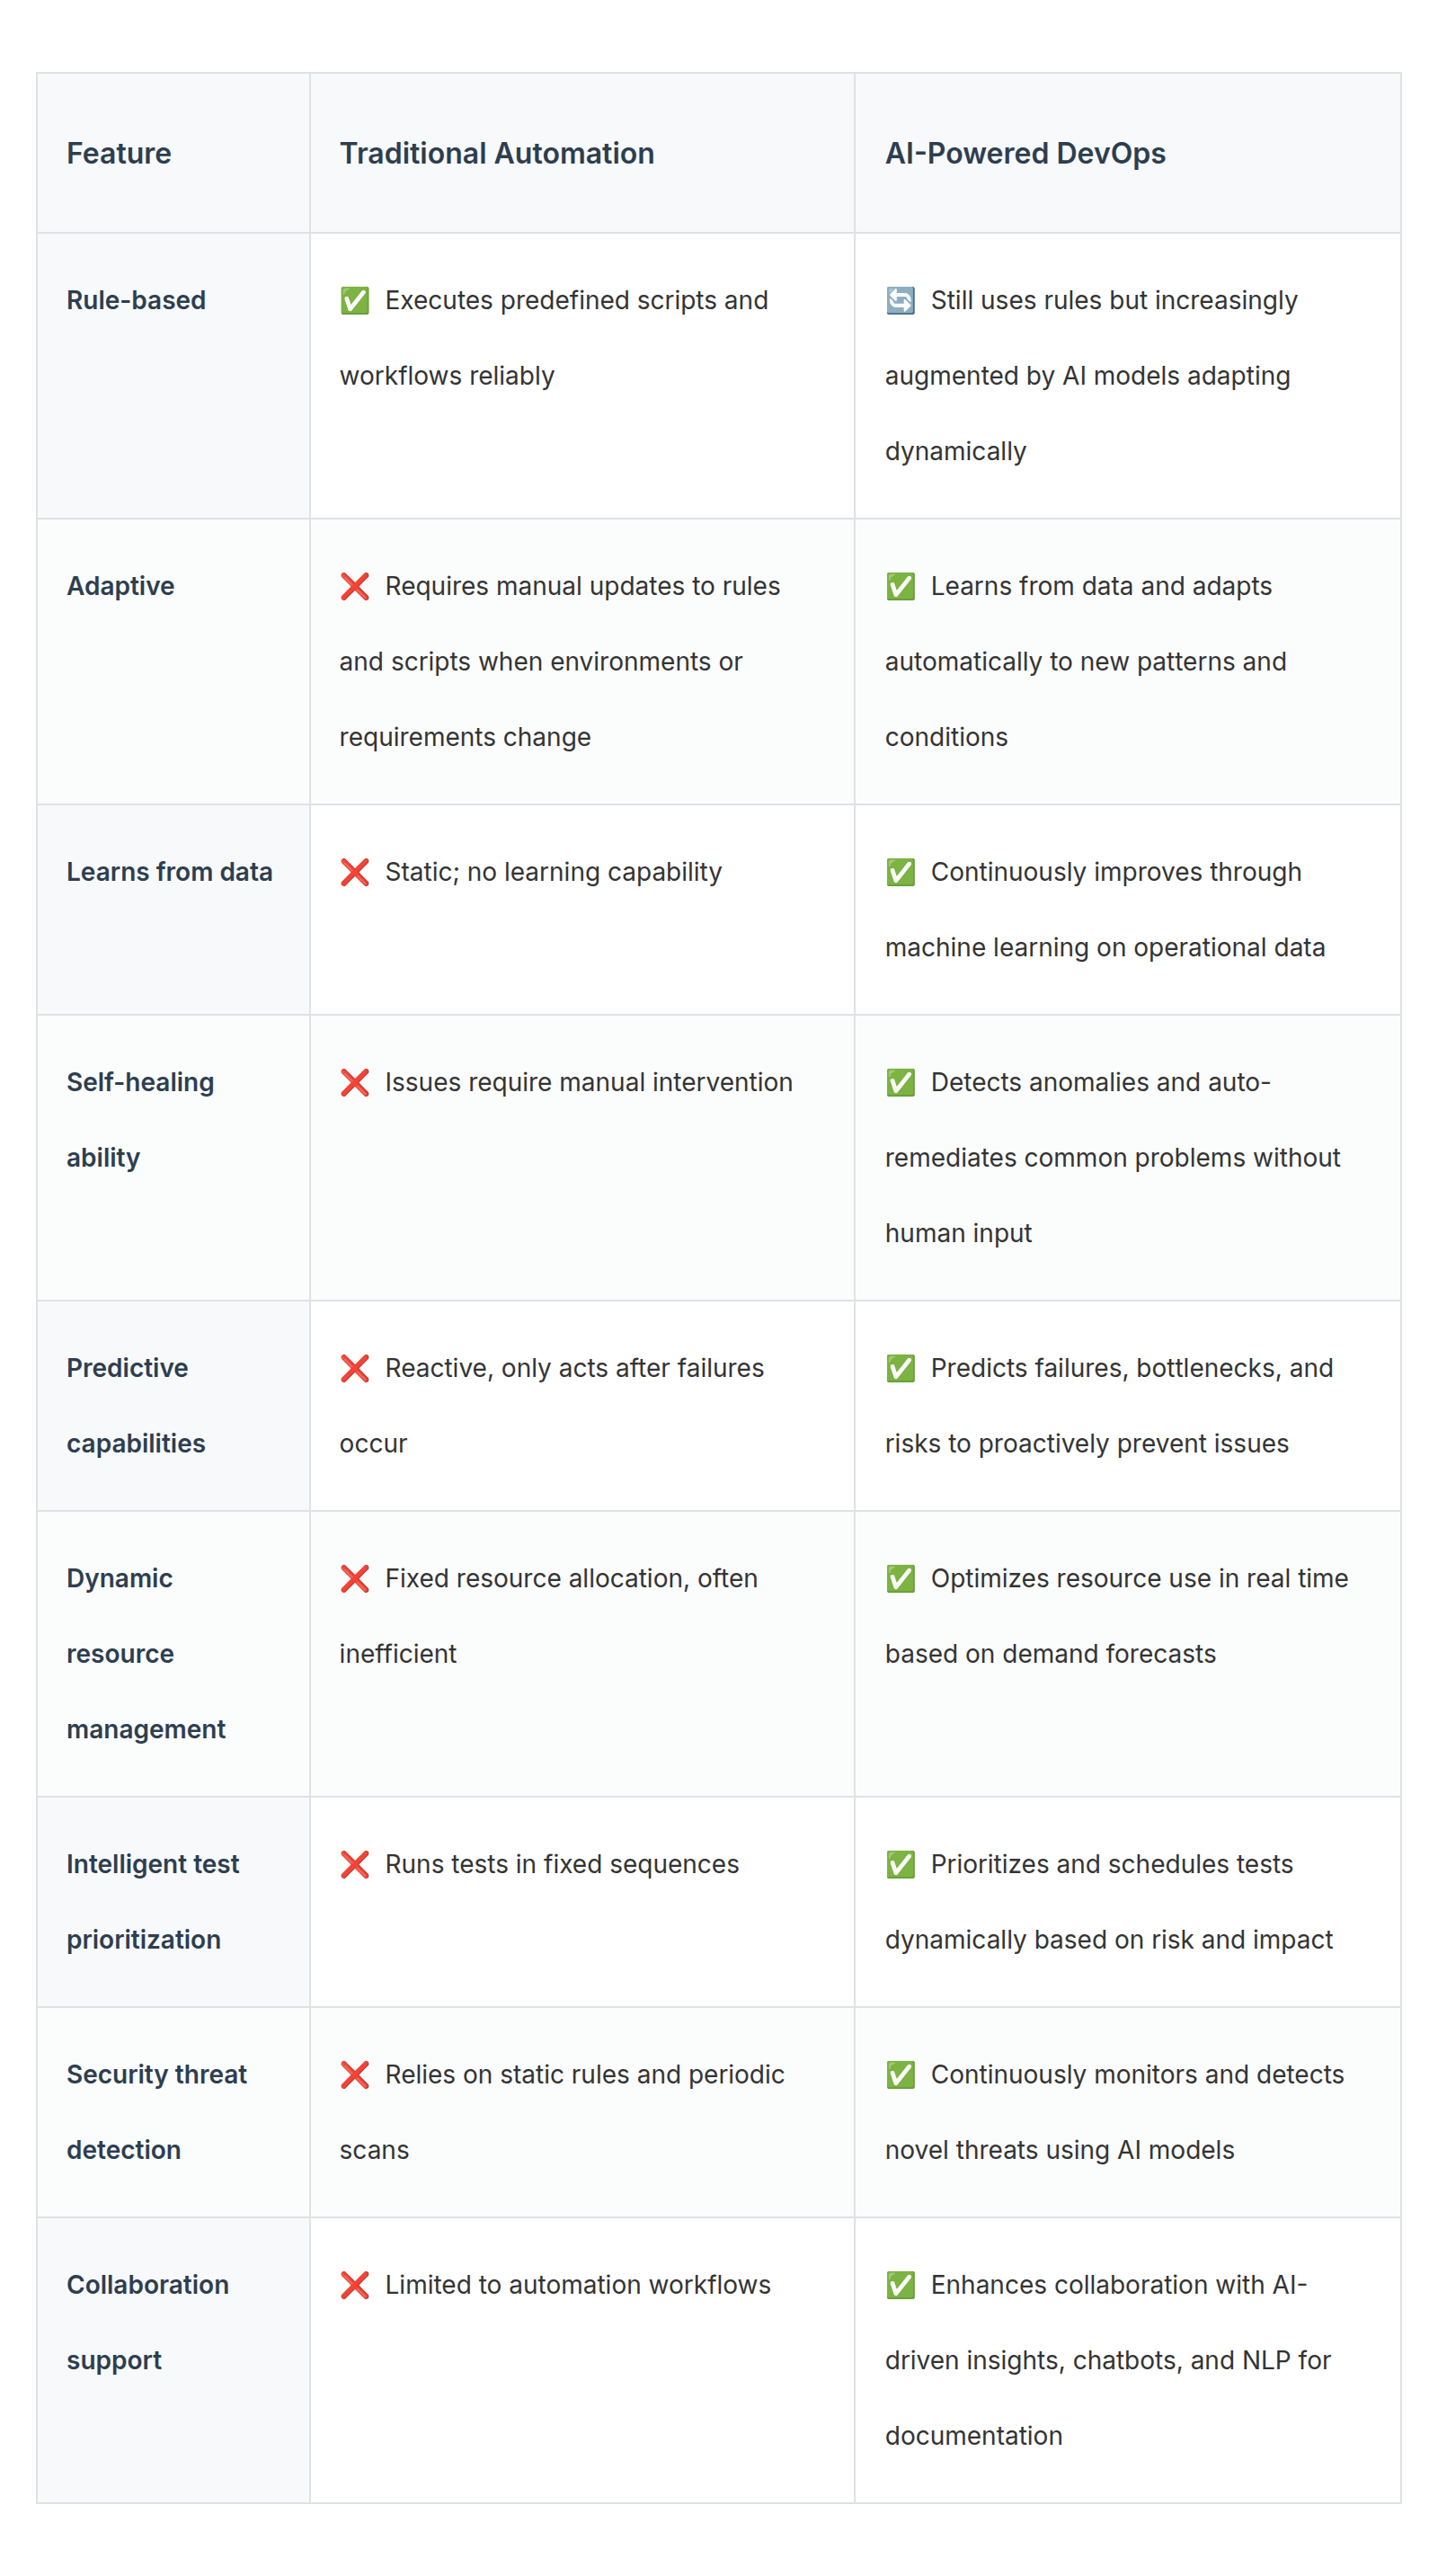The image size is (1438, 2576).
Task: Click green check beside 'Continuously monitors and detects'
Action: click(x=900, y=2074)
